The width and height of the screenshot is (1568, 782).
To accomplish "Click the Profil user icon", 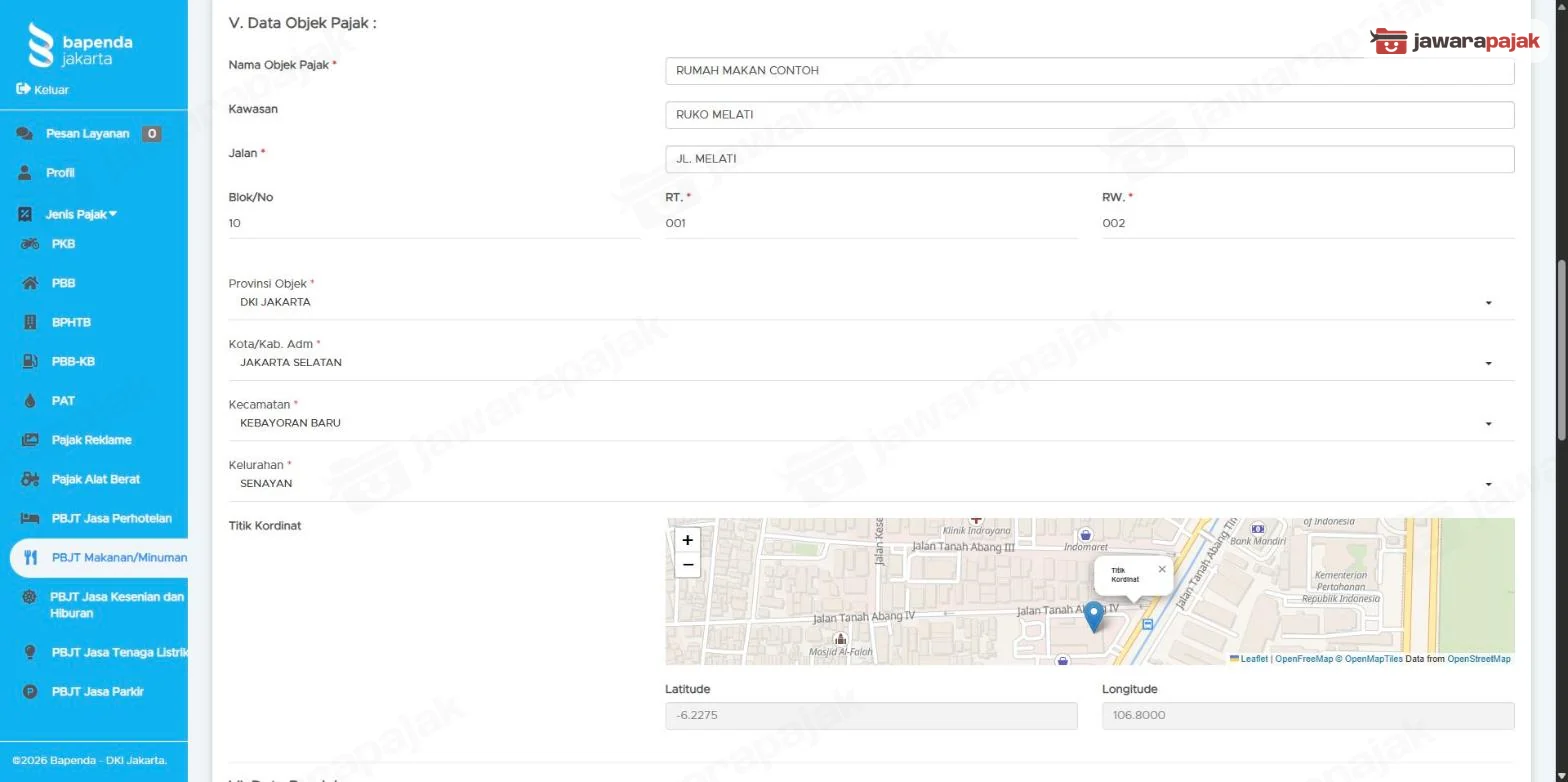I will [25, 173].
